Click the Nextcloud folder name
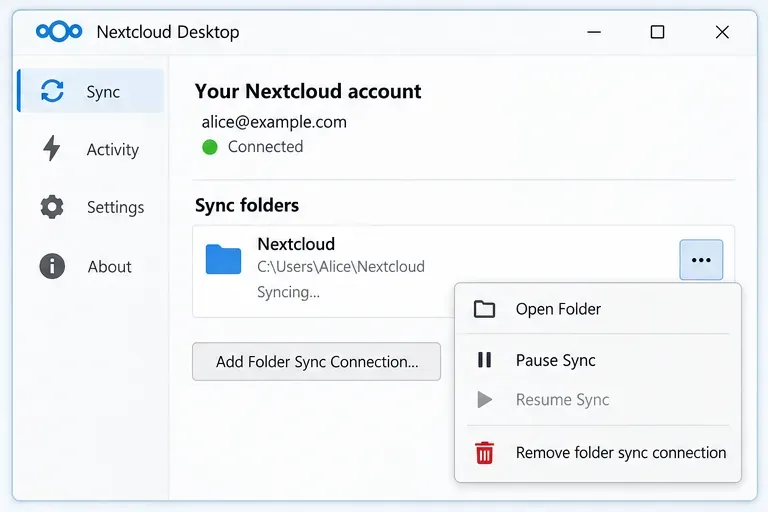Screen dimensions: 768x512 (x=296, y=244)
